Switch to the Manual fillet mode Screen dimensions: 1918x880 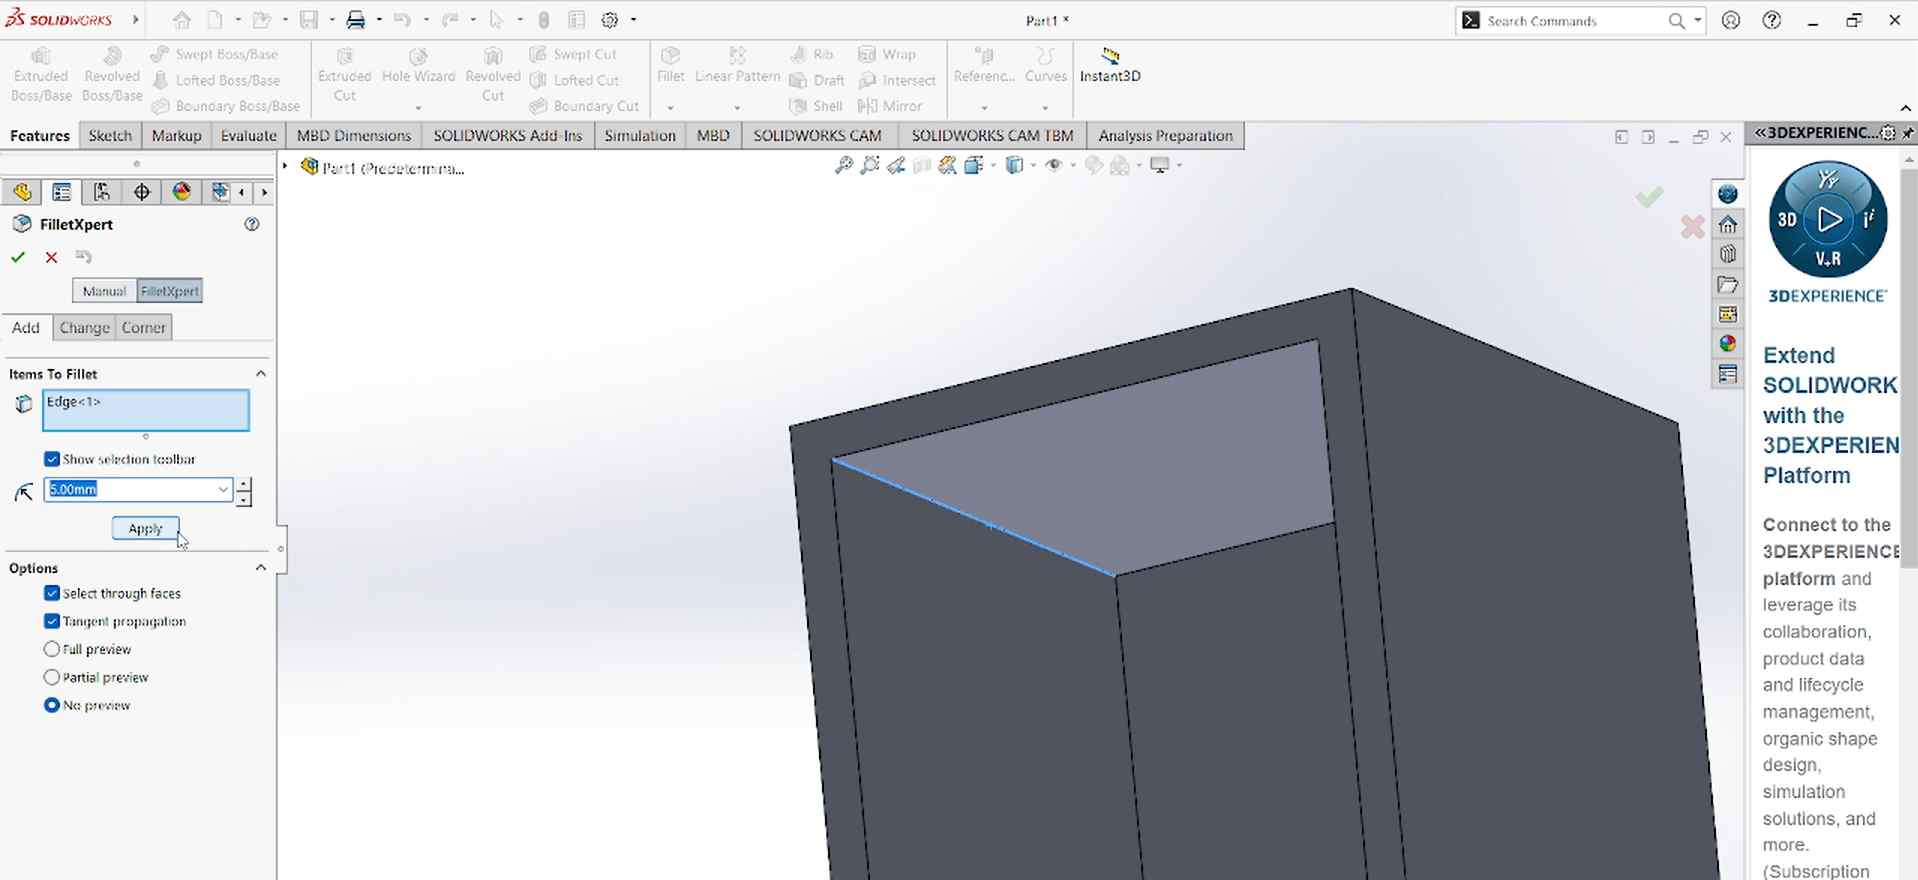click(104, 291)
